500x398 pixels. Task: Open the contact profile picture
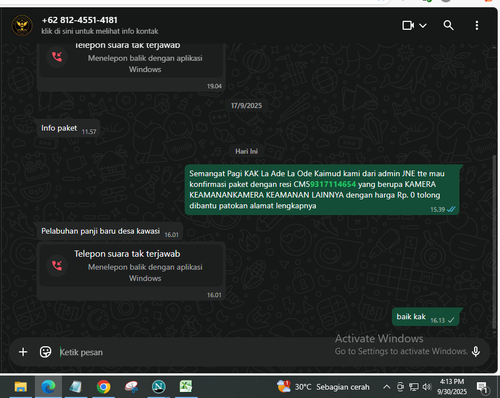(22, 25)
